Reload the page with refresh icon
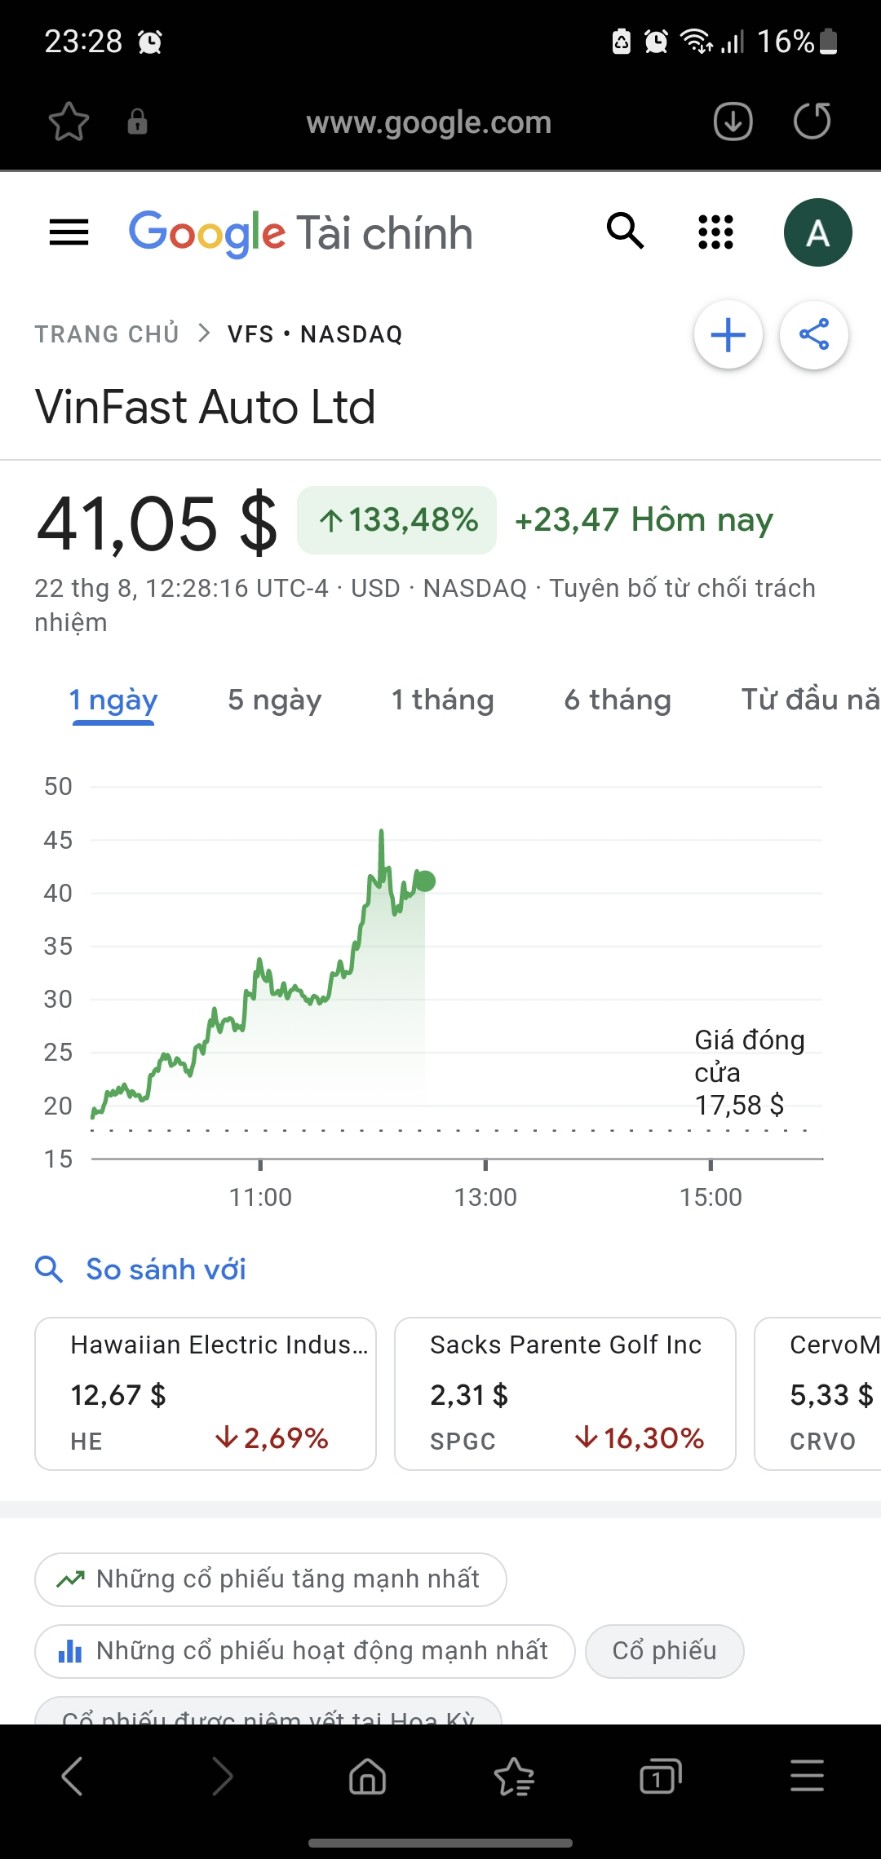This screenshot has height=1859, width=881. 812,122
